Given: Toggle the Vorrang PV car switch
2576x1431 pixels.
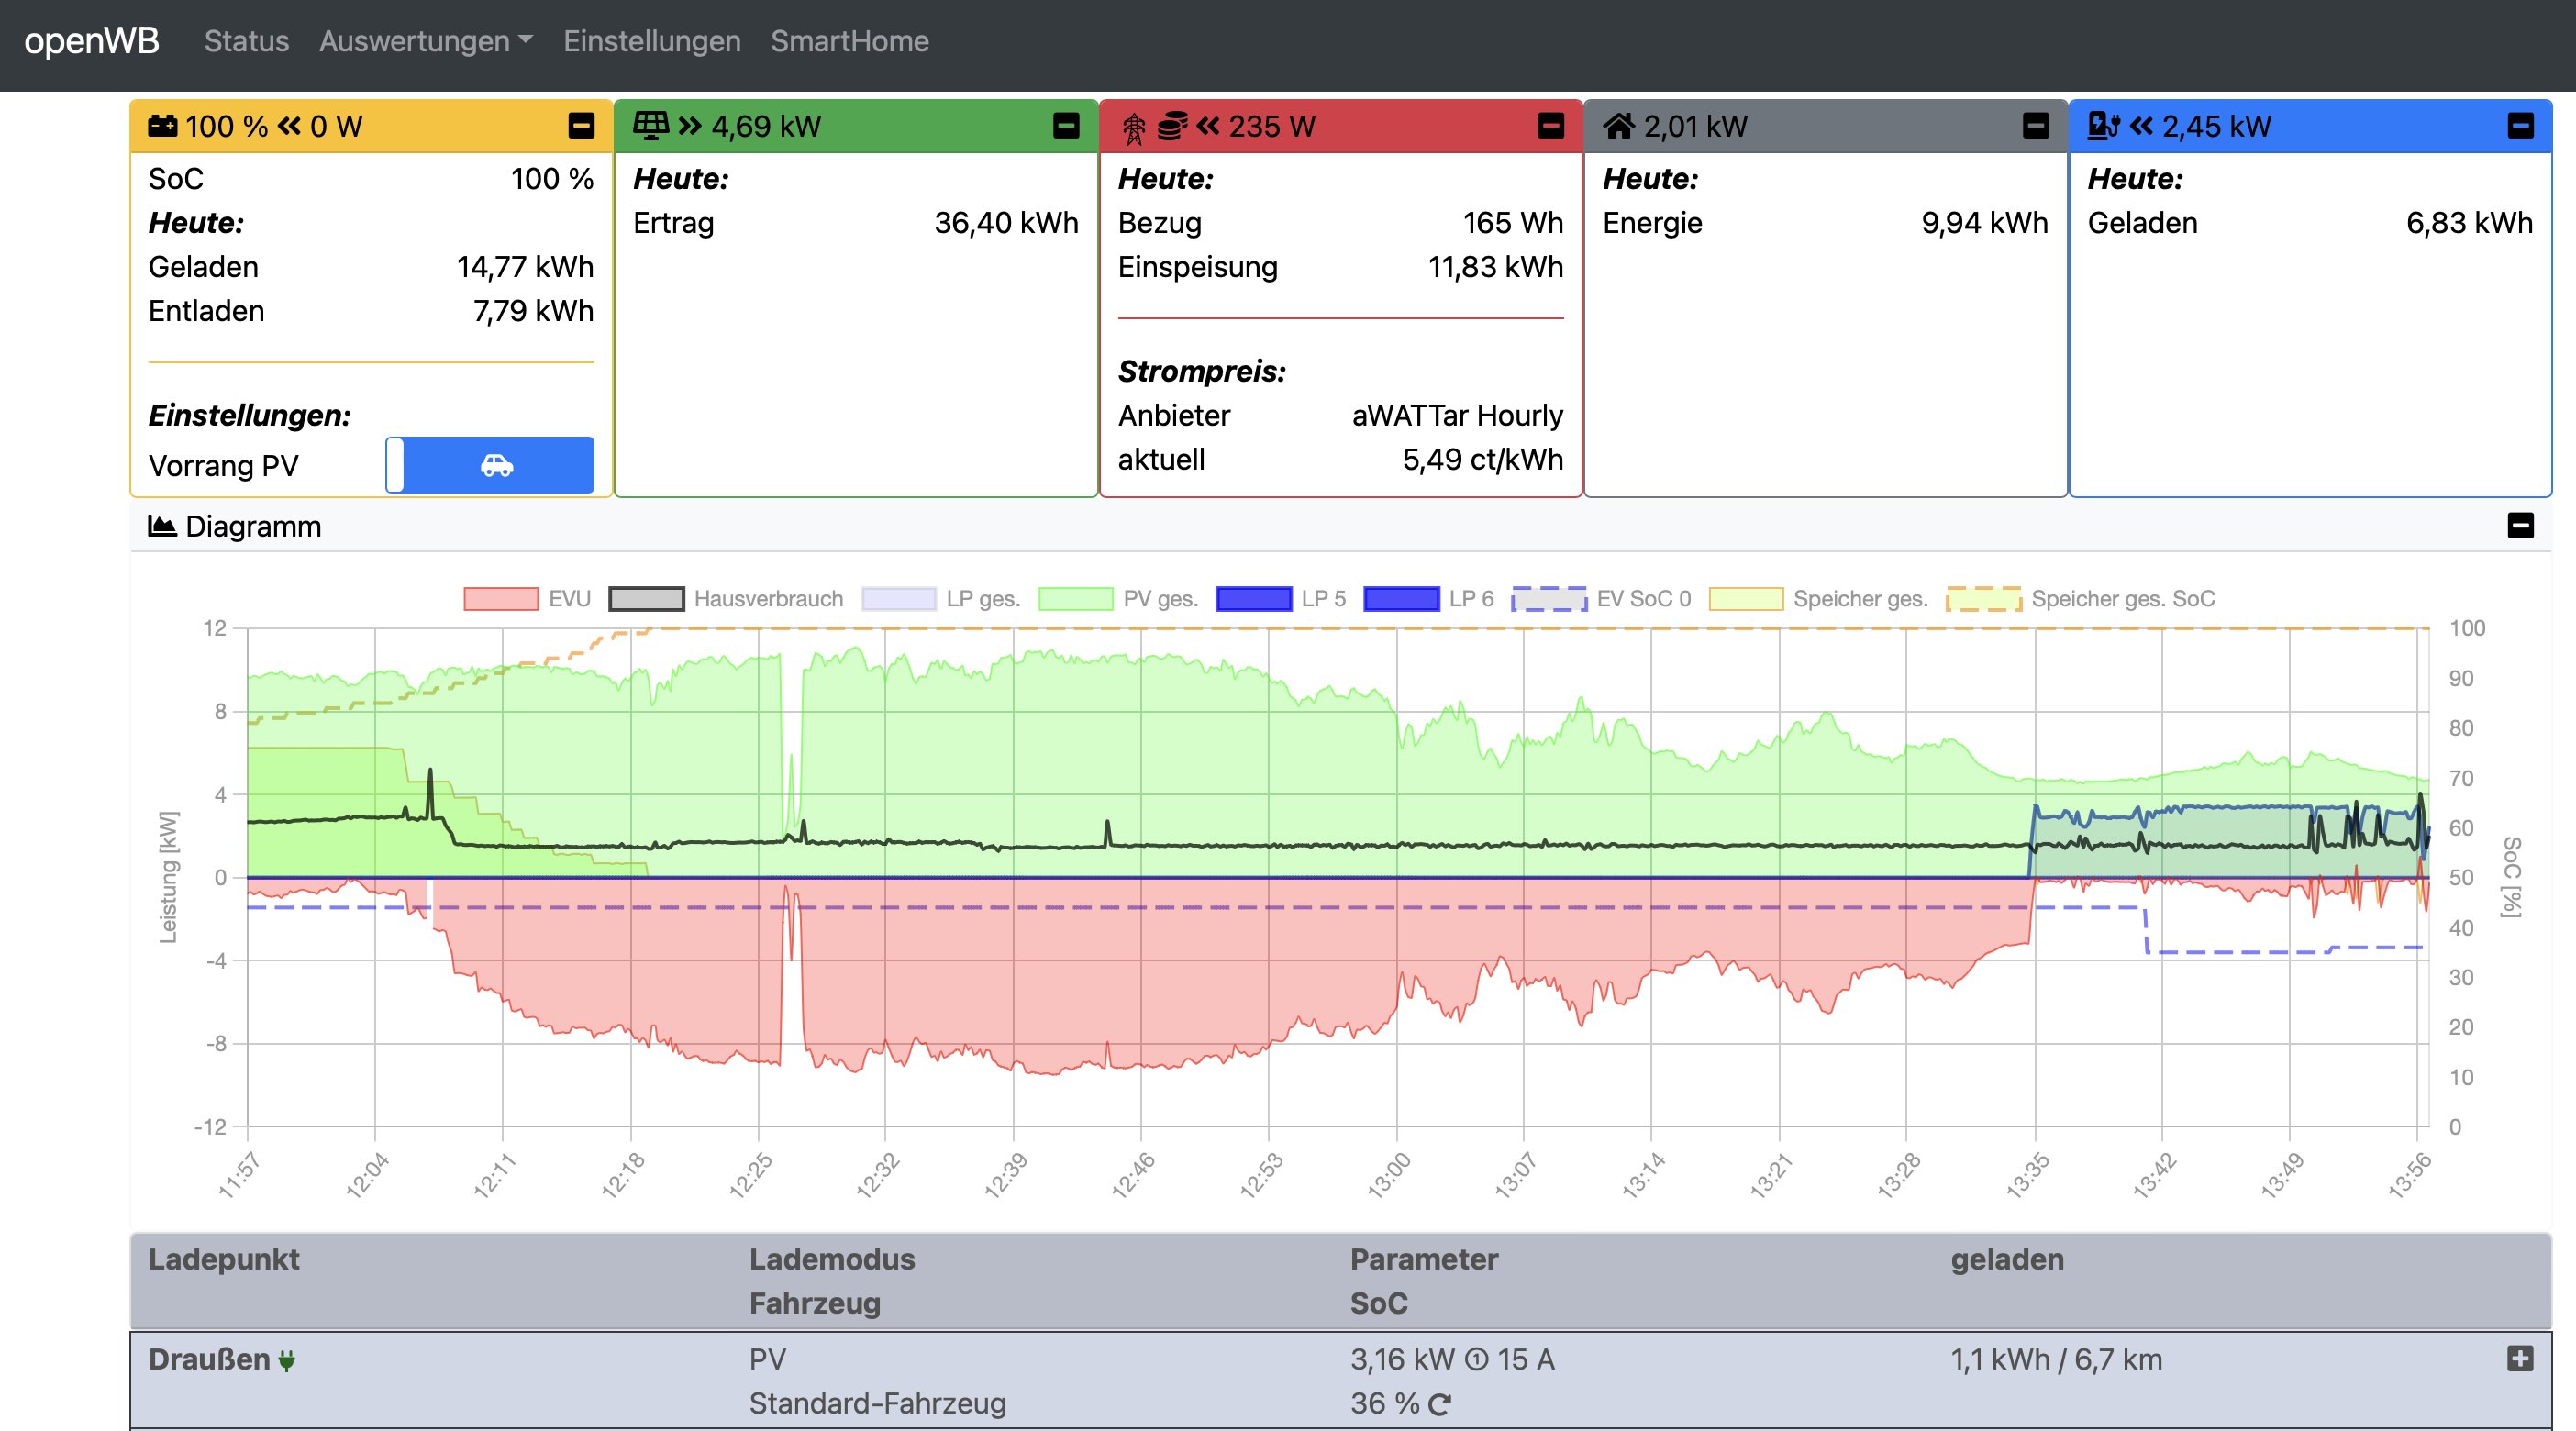Looking at the screenshot, I should point(490,465).
